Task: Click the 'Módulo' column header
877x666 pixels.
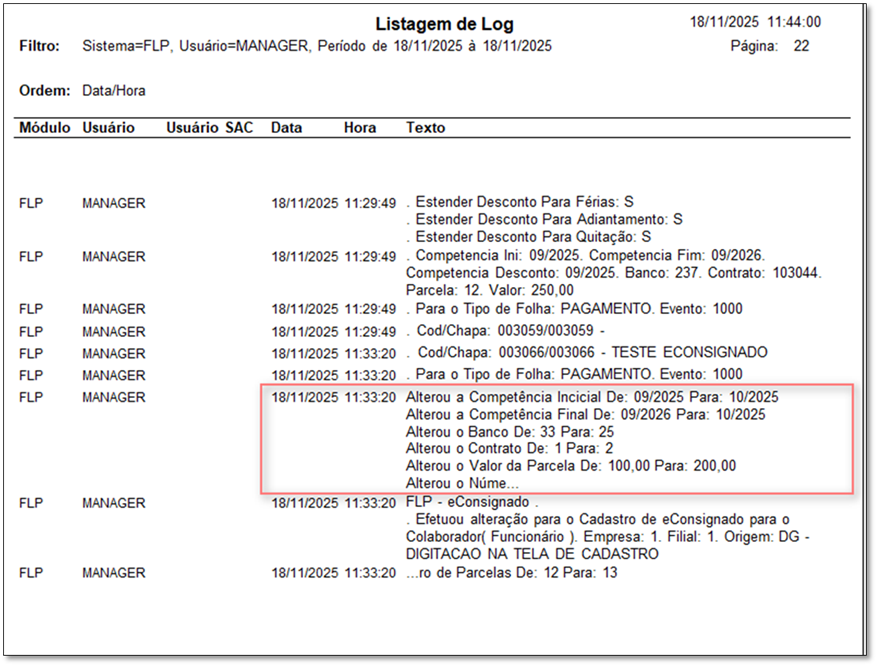Action: pos(45,127)
